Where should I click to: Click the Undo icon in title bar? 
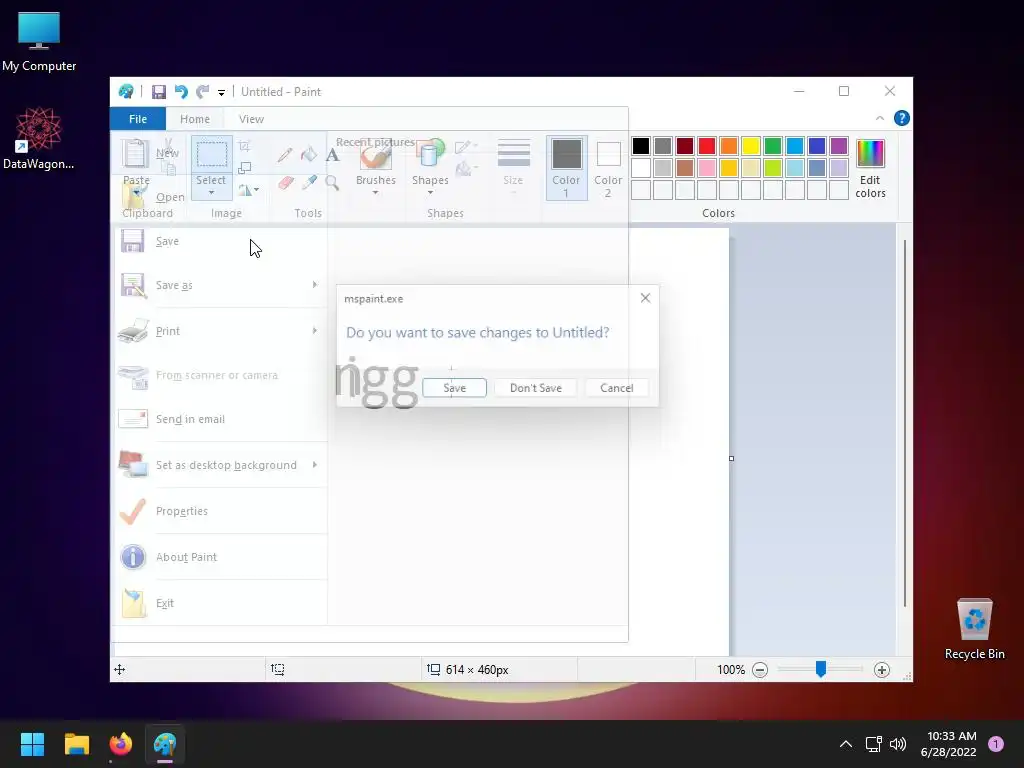tap(181, 92)
